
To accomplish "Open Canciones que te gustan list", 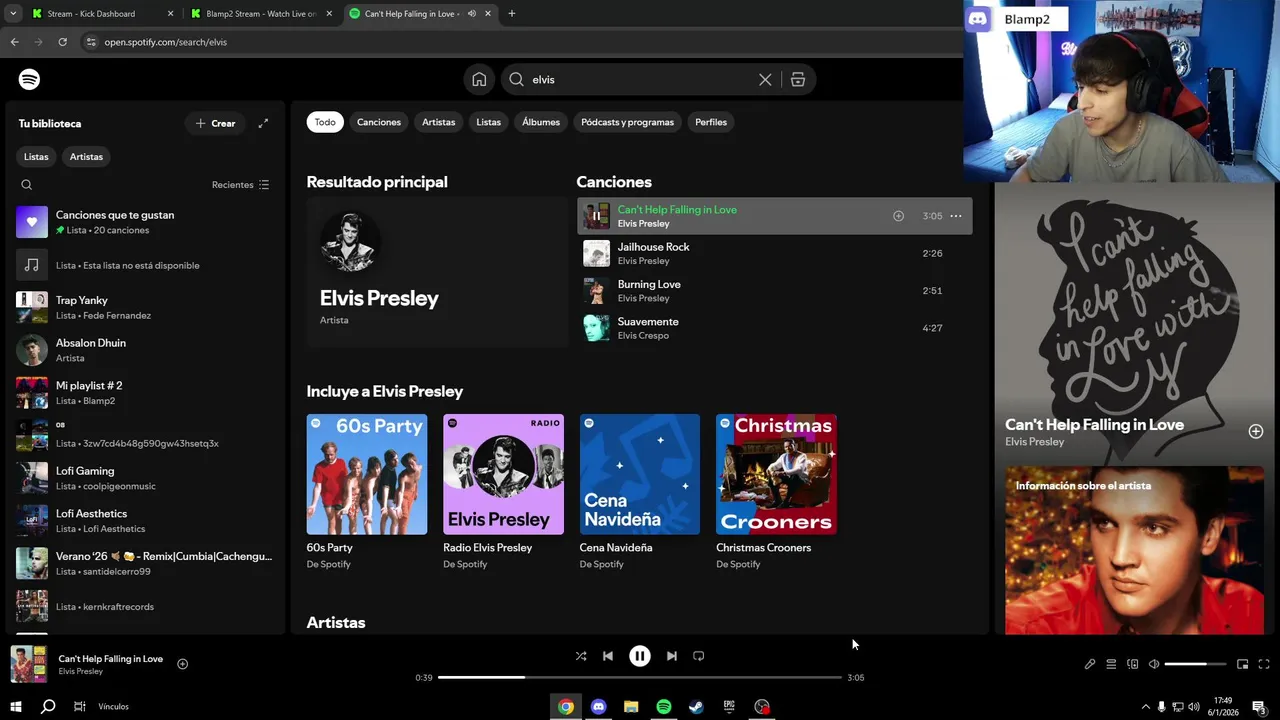I will 145,222.
